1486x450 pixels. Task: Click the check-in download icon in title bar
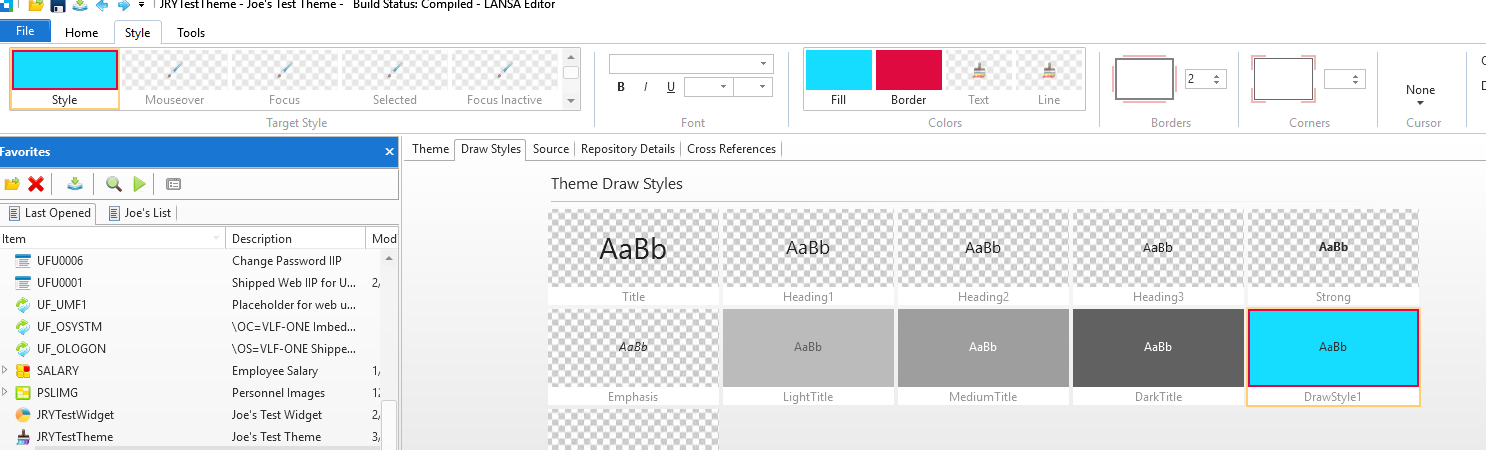79,5
